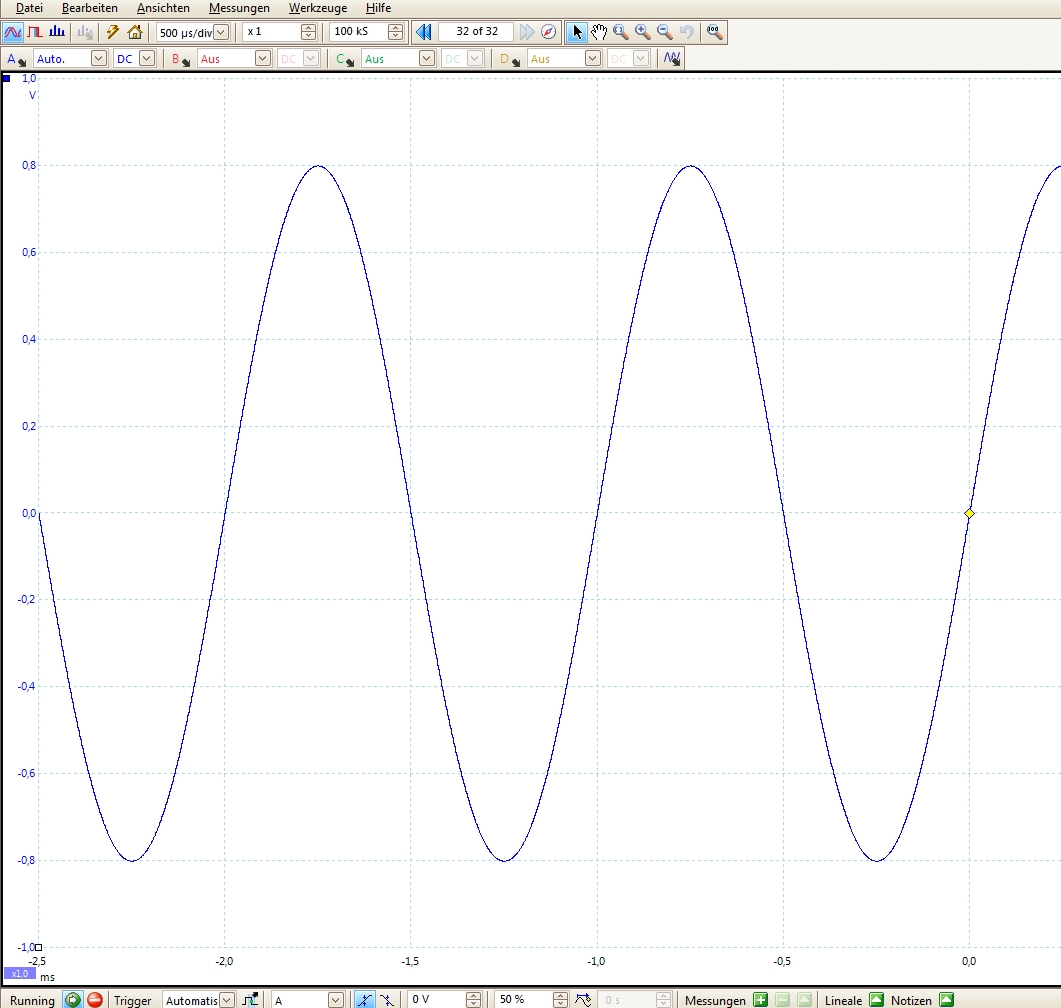This screenshot has width=1061, height=1008.
Task: Click the home icon in toolbar
Action: [135, 32]
